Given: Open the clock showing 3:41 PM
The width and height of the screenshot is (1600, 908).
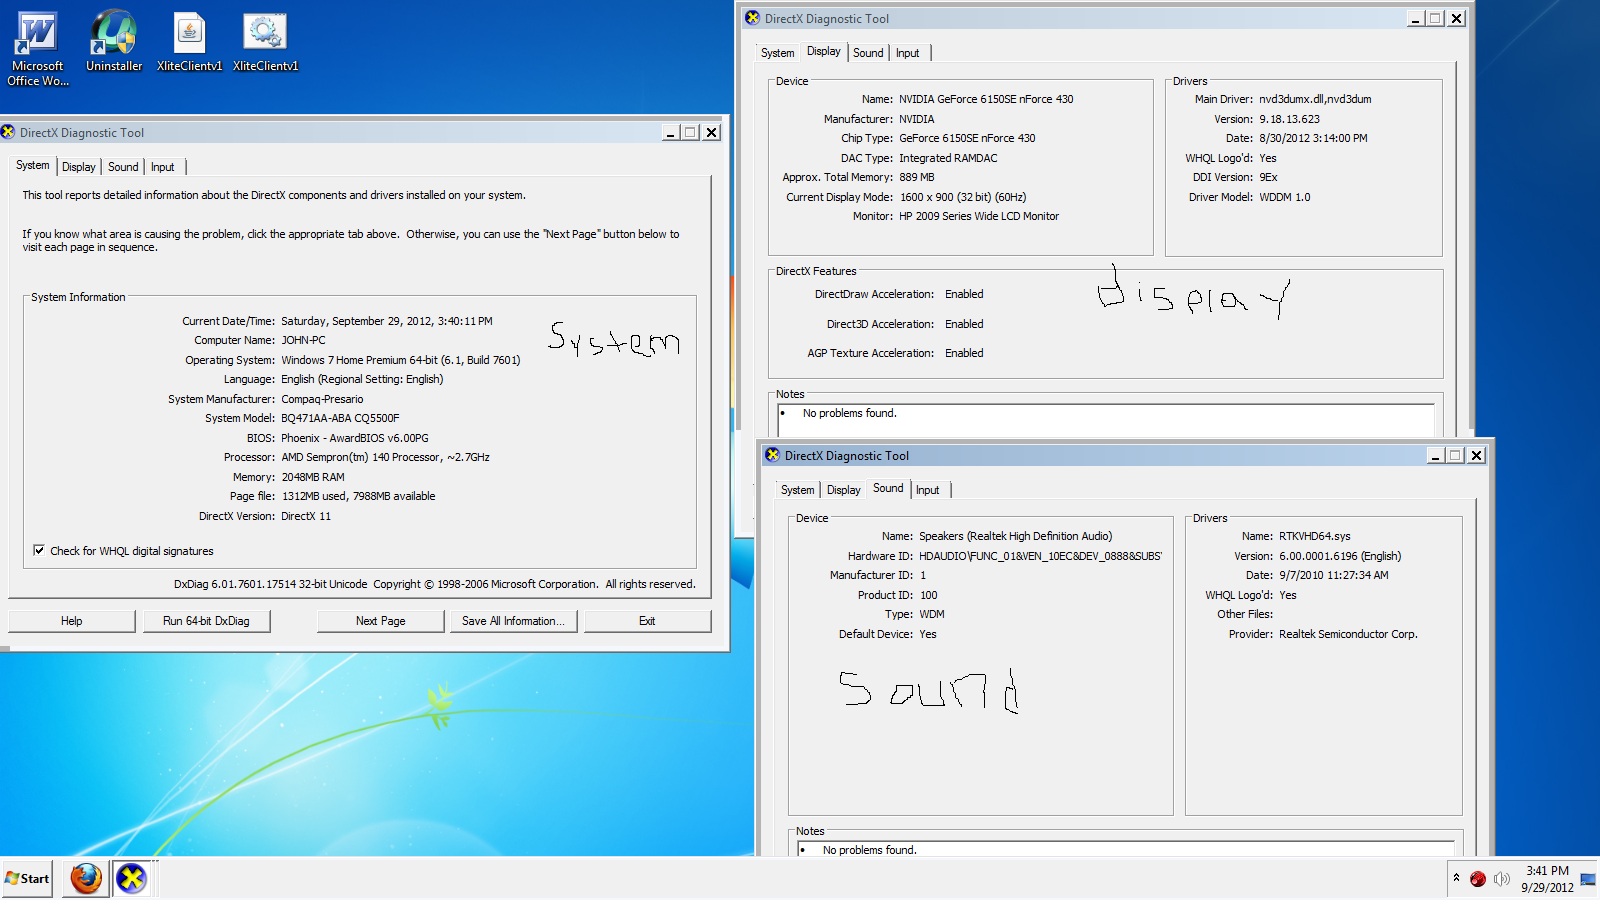Looking at the screenshot, I should (1547, 879).
